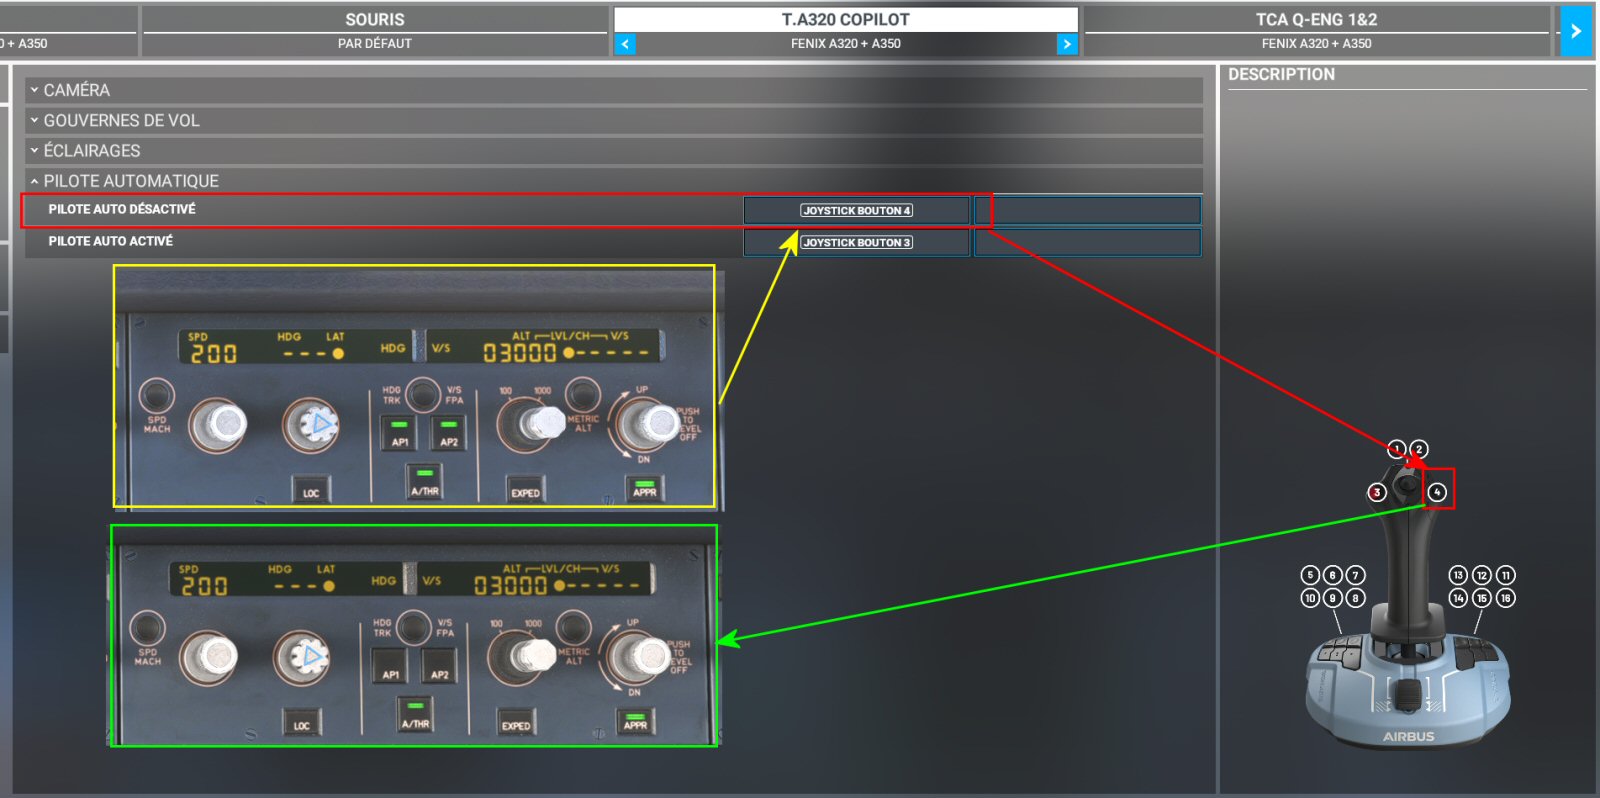Screen dimensions: 1600x798
Task: Select joystick button marker 6
Action: click(x=1333, y=575)
